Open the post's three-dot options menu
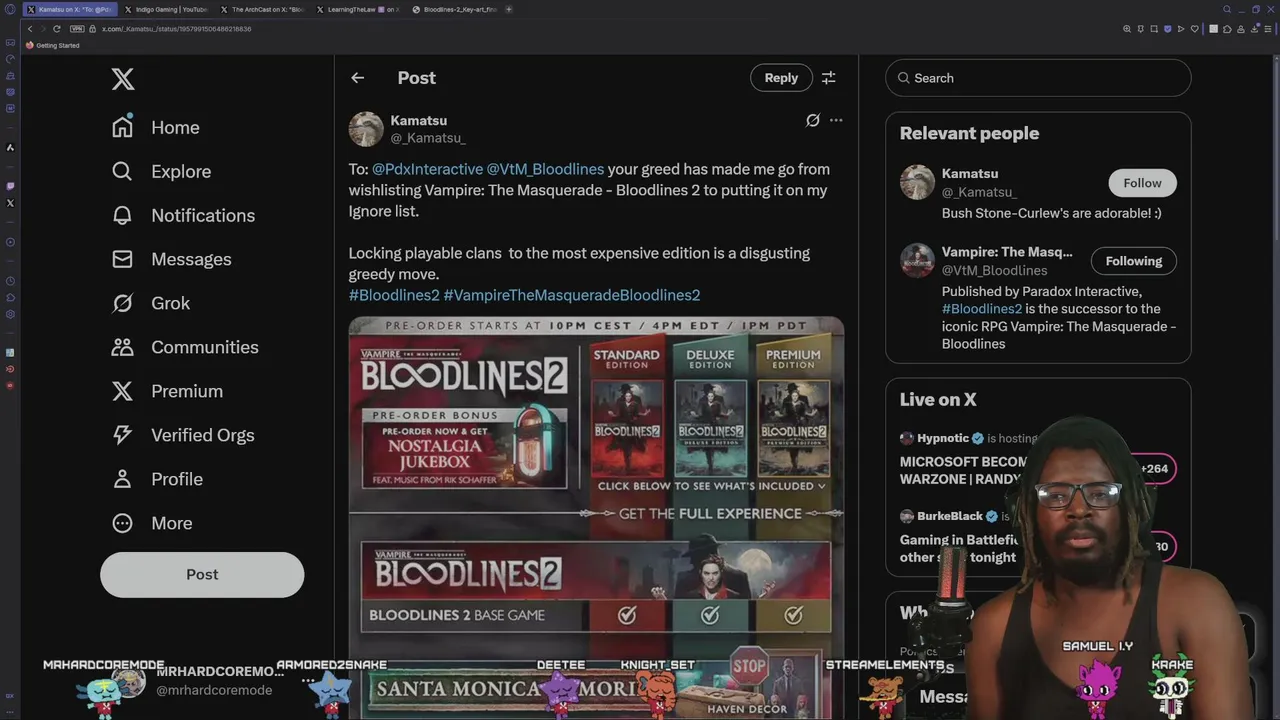The image size is (1280, 720). click(x=836, y=120)
